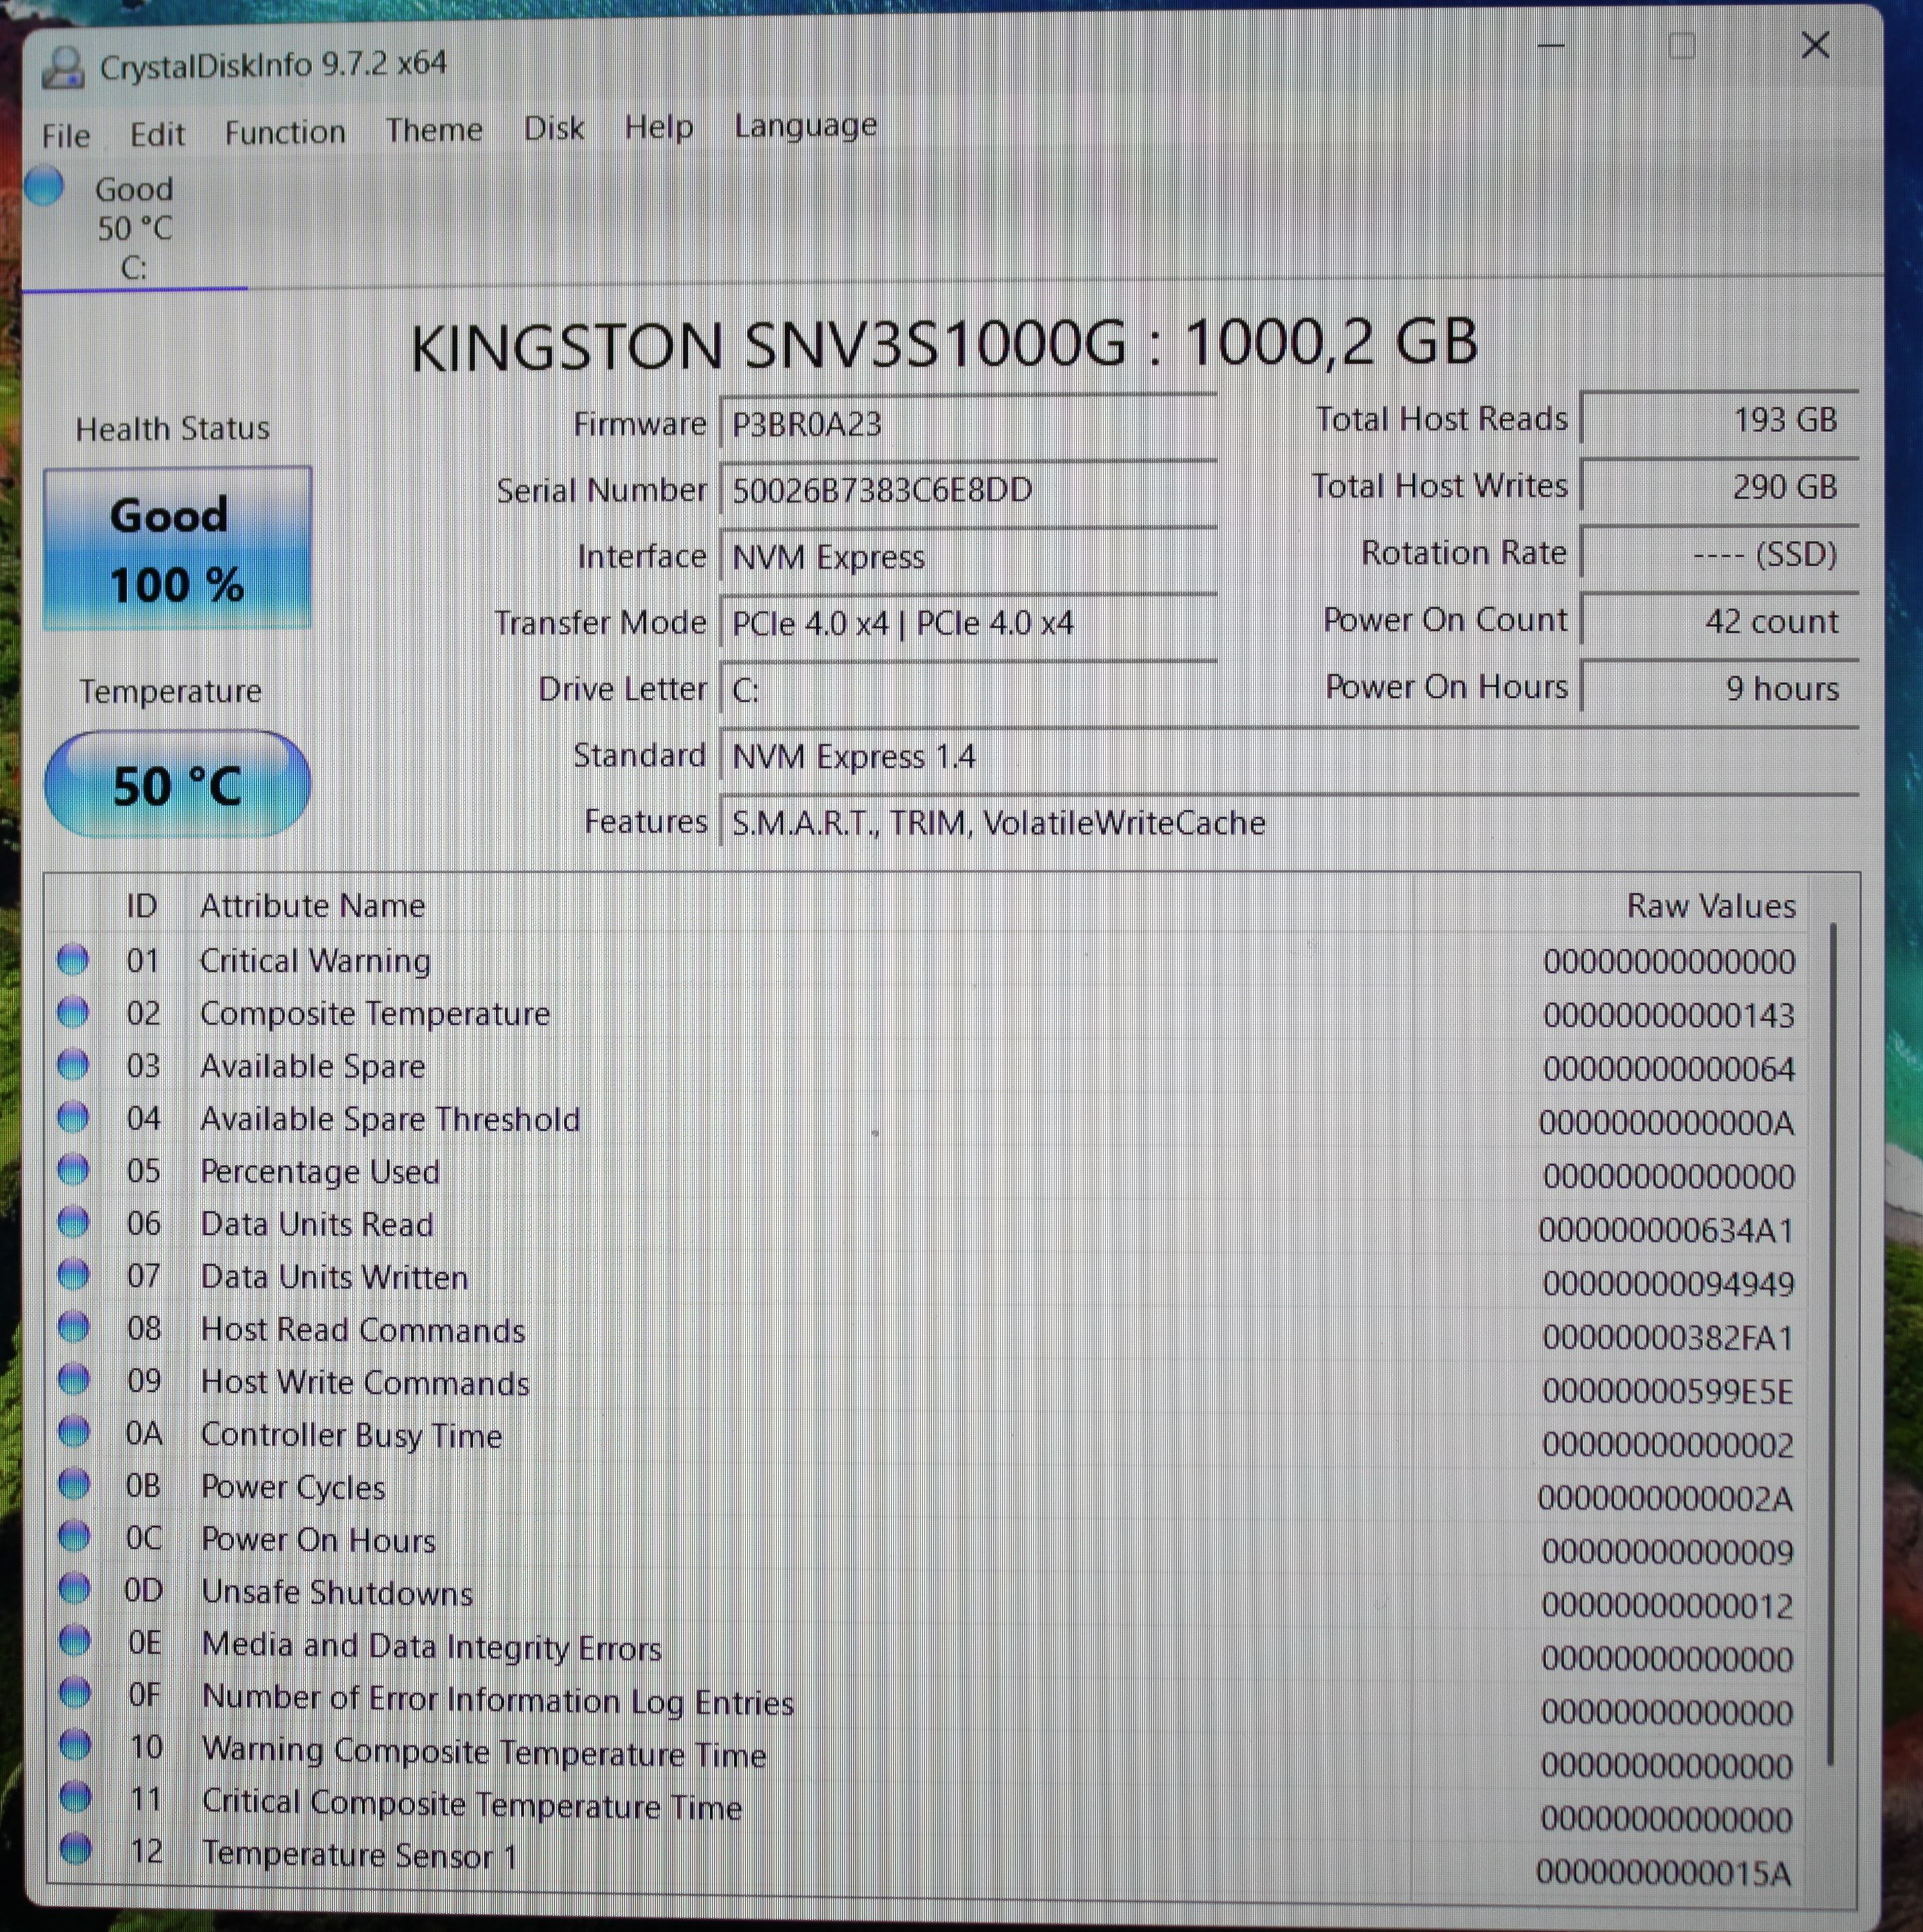Click the 50 °C temperature button
Image resolution: width=1923 pixels, height=1932 pixels.
177,785
